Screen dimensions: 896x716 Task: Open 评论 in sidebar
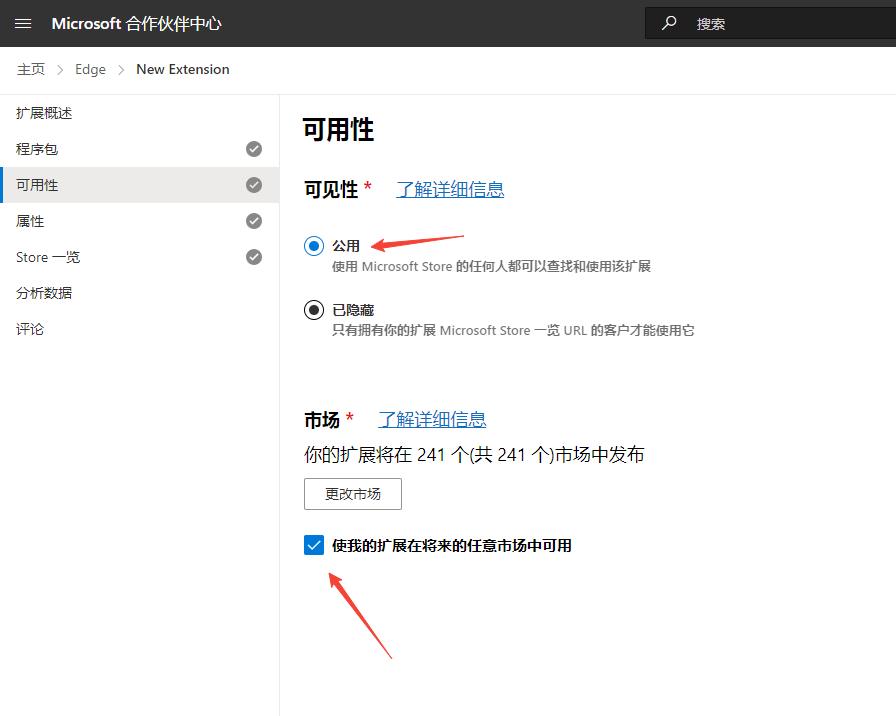[x=139, y=329]
